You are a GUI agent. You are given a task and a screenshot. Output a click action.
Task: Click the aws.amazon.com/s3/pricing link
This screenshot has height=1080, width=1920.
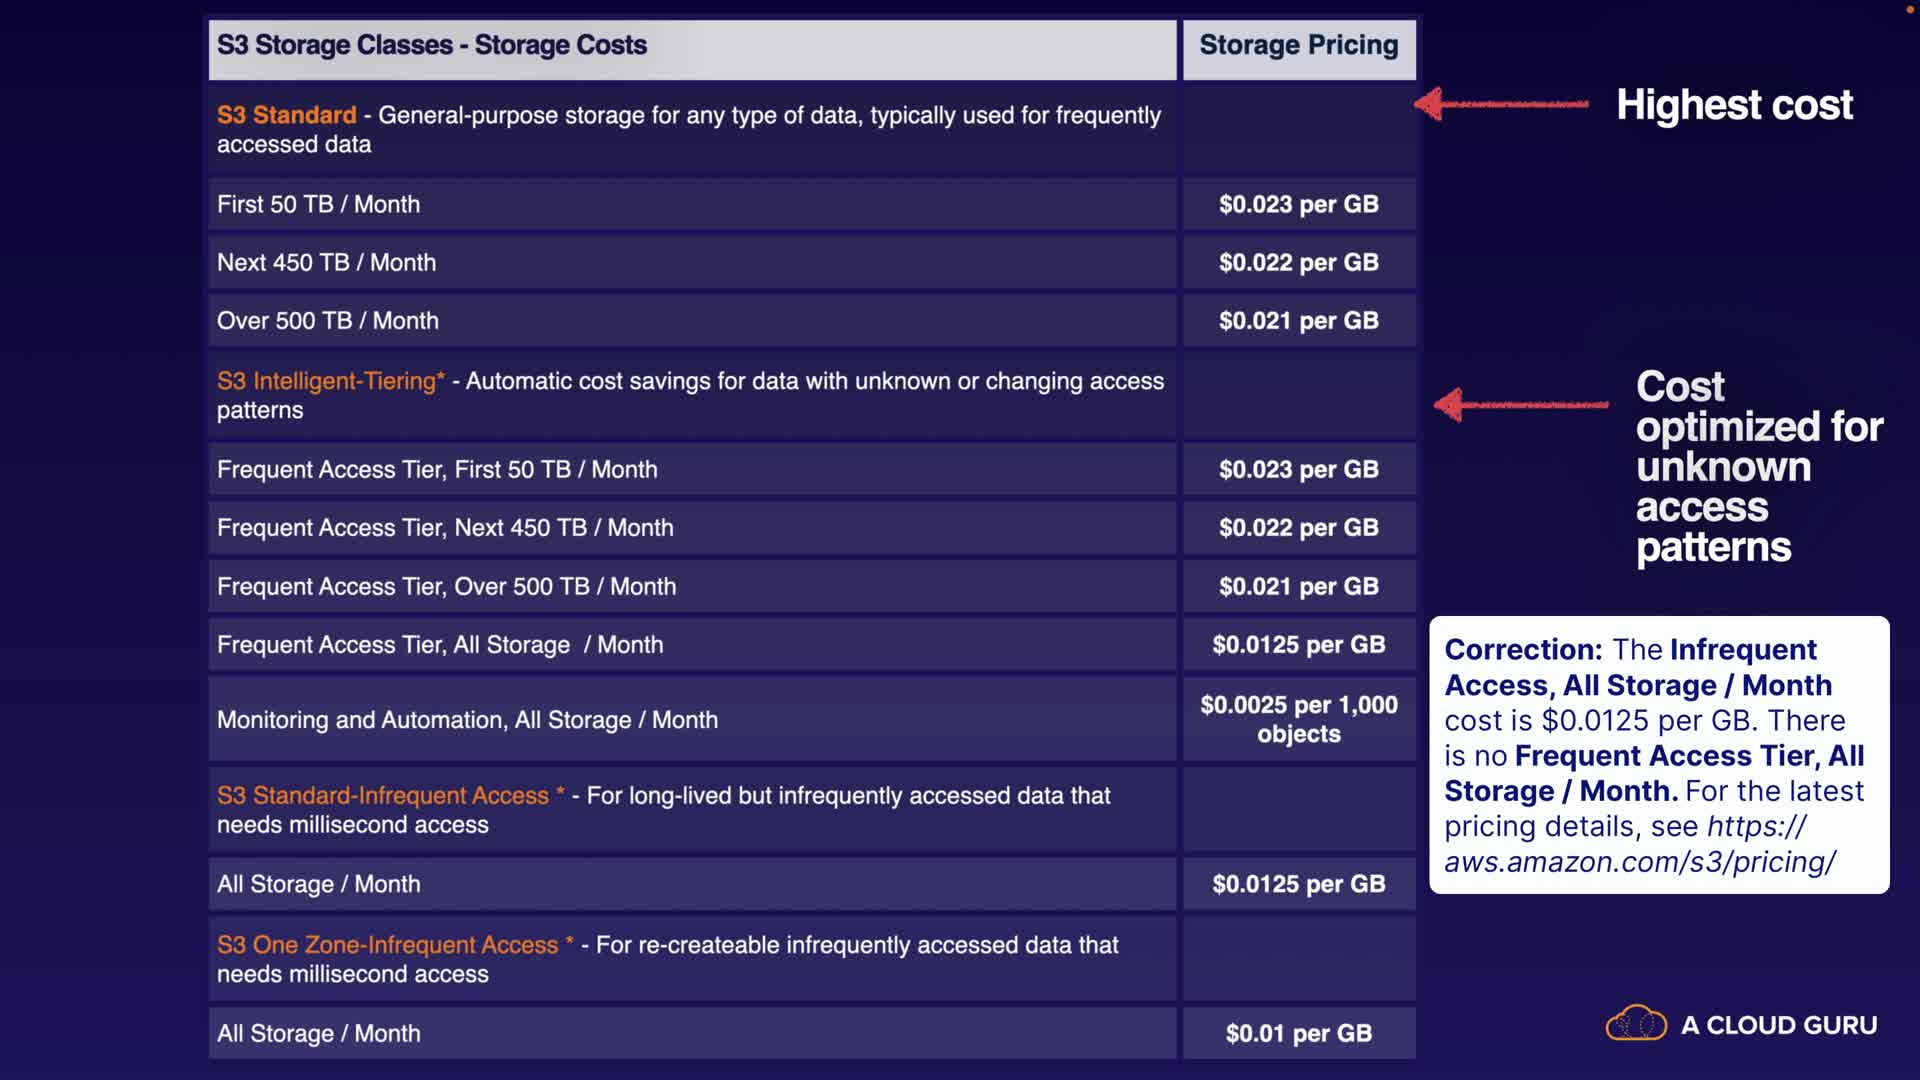[1639, 861]
